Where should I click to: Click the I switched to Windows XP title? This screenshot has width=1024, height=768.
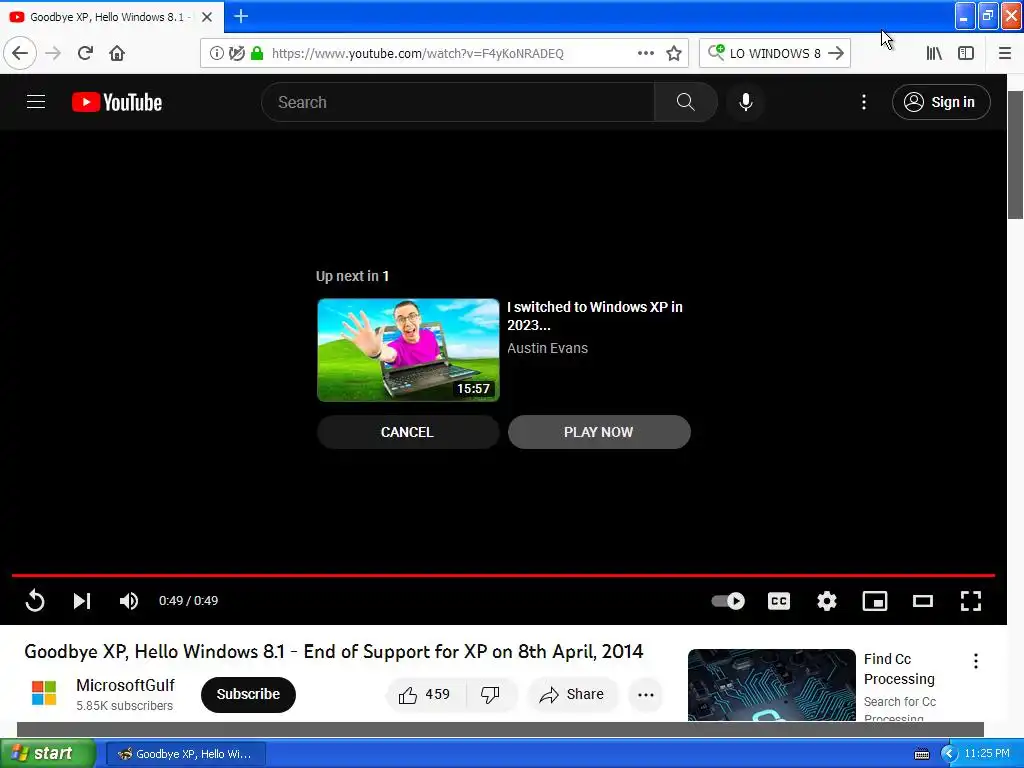[x=594, y=316]
